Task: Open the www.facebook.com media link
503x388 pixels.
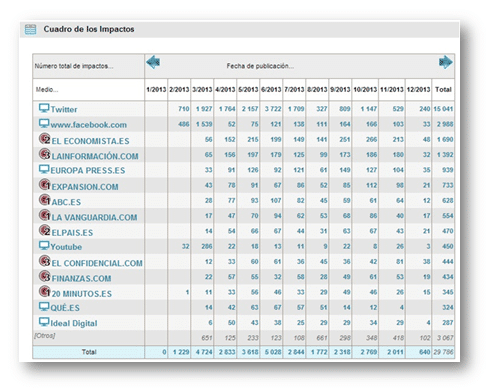Action: click(89, 125)
